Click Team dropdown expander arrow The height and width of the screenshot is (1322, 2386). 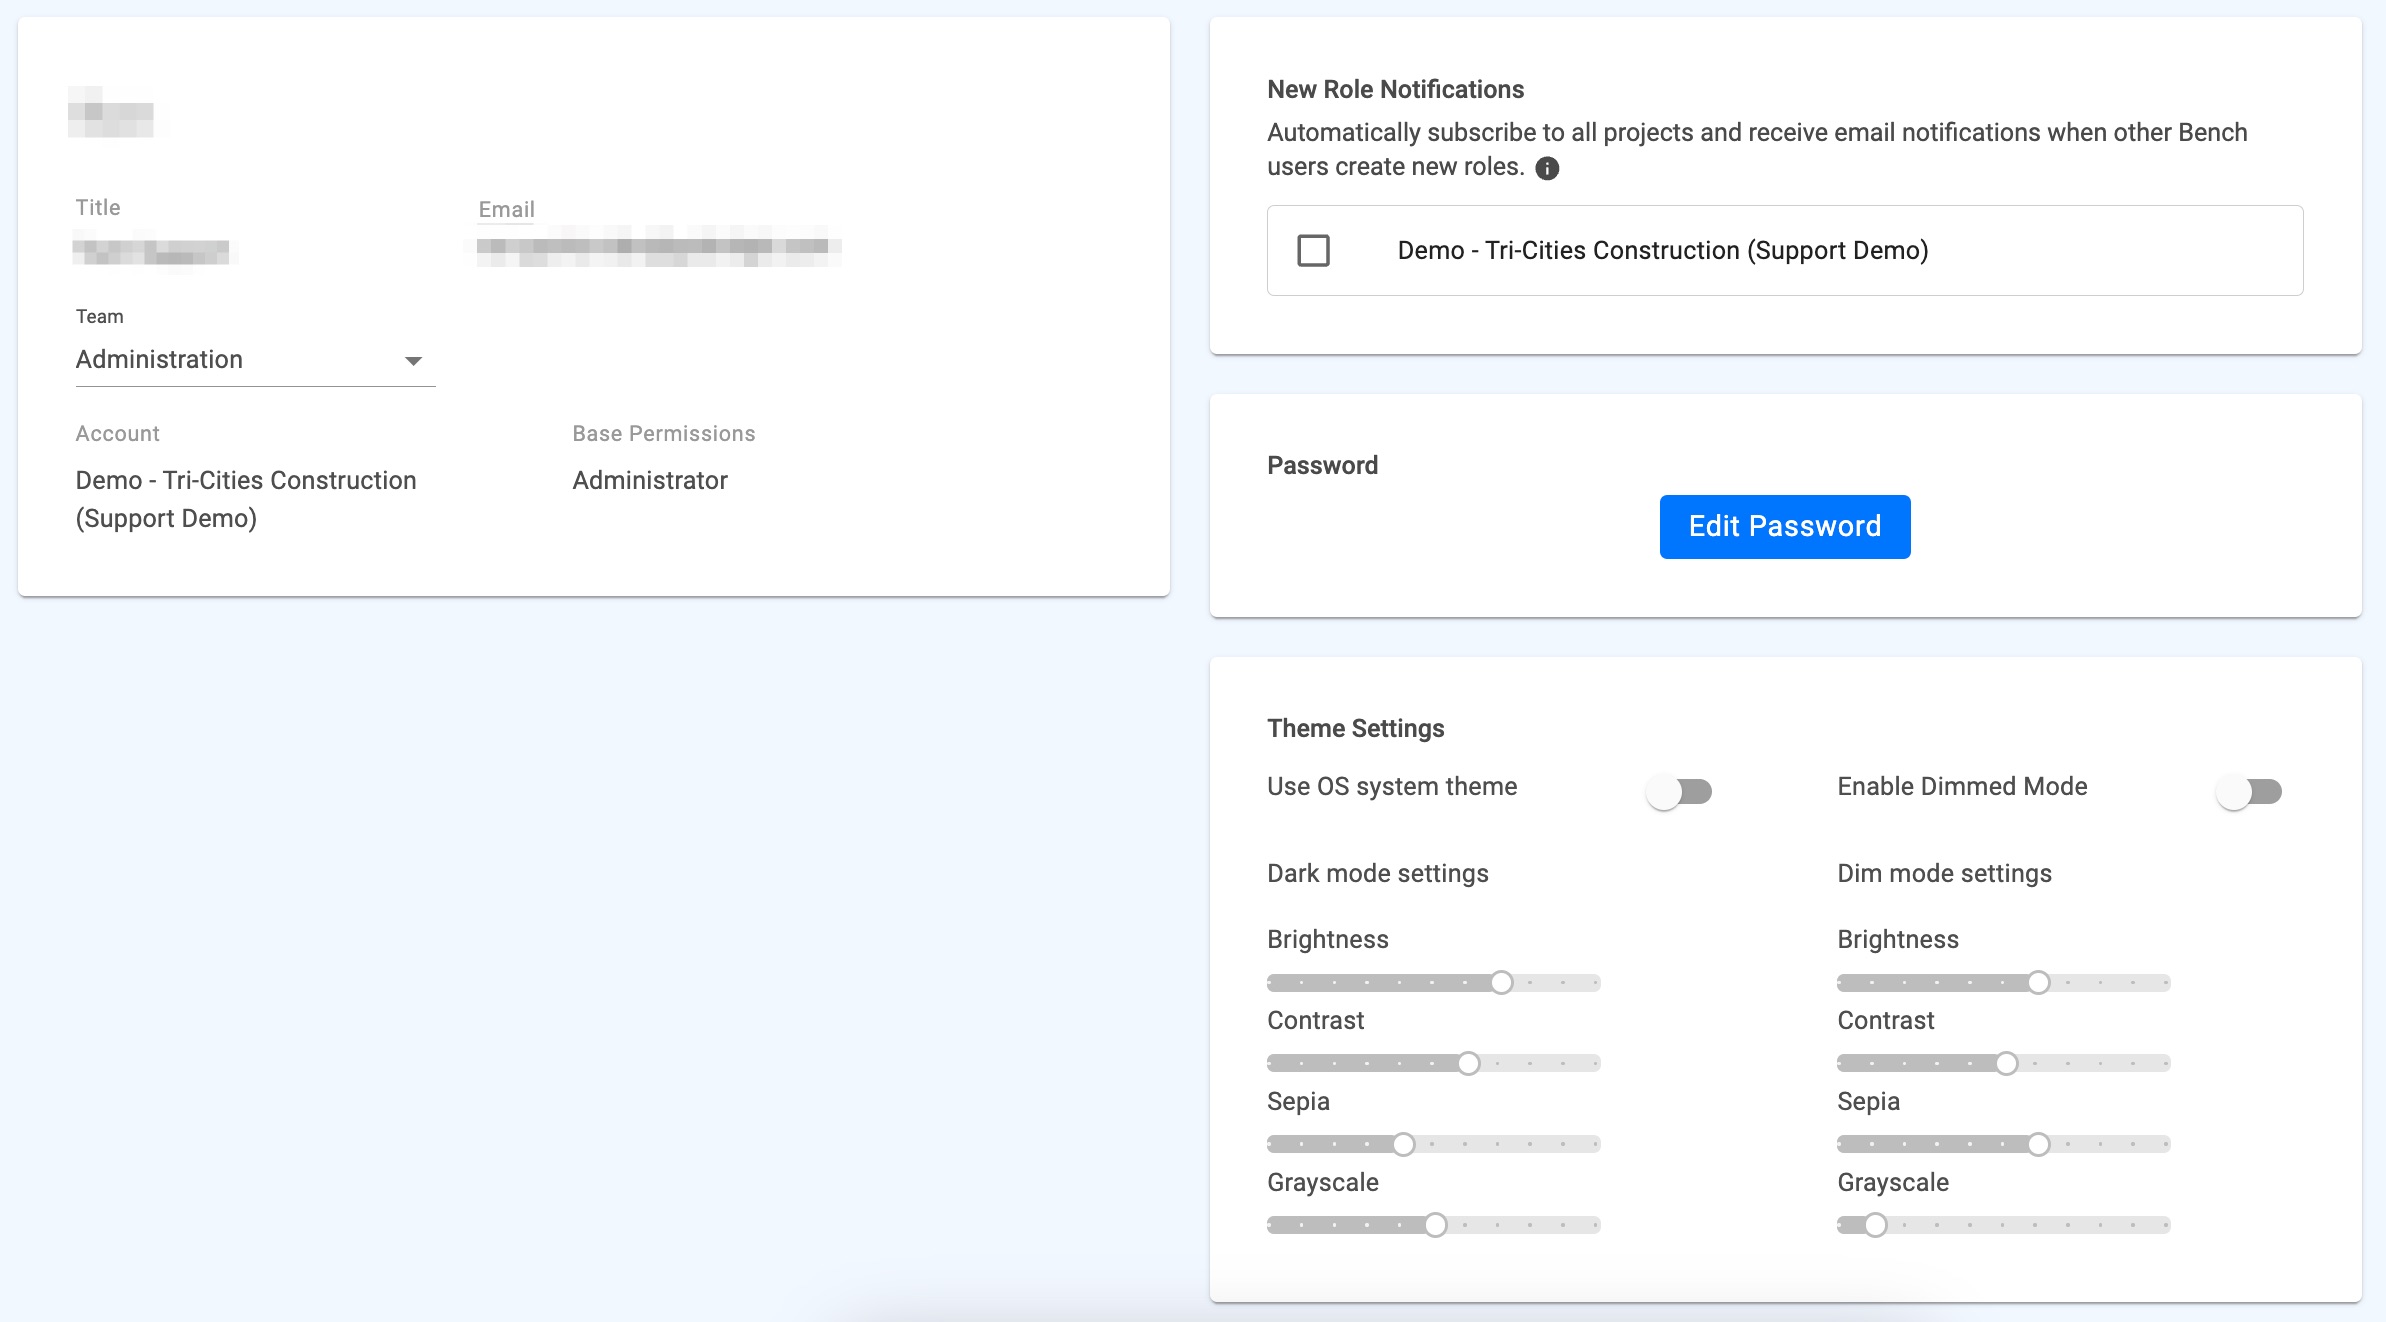click(x=415, y=360)
